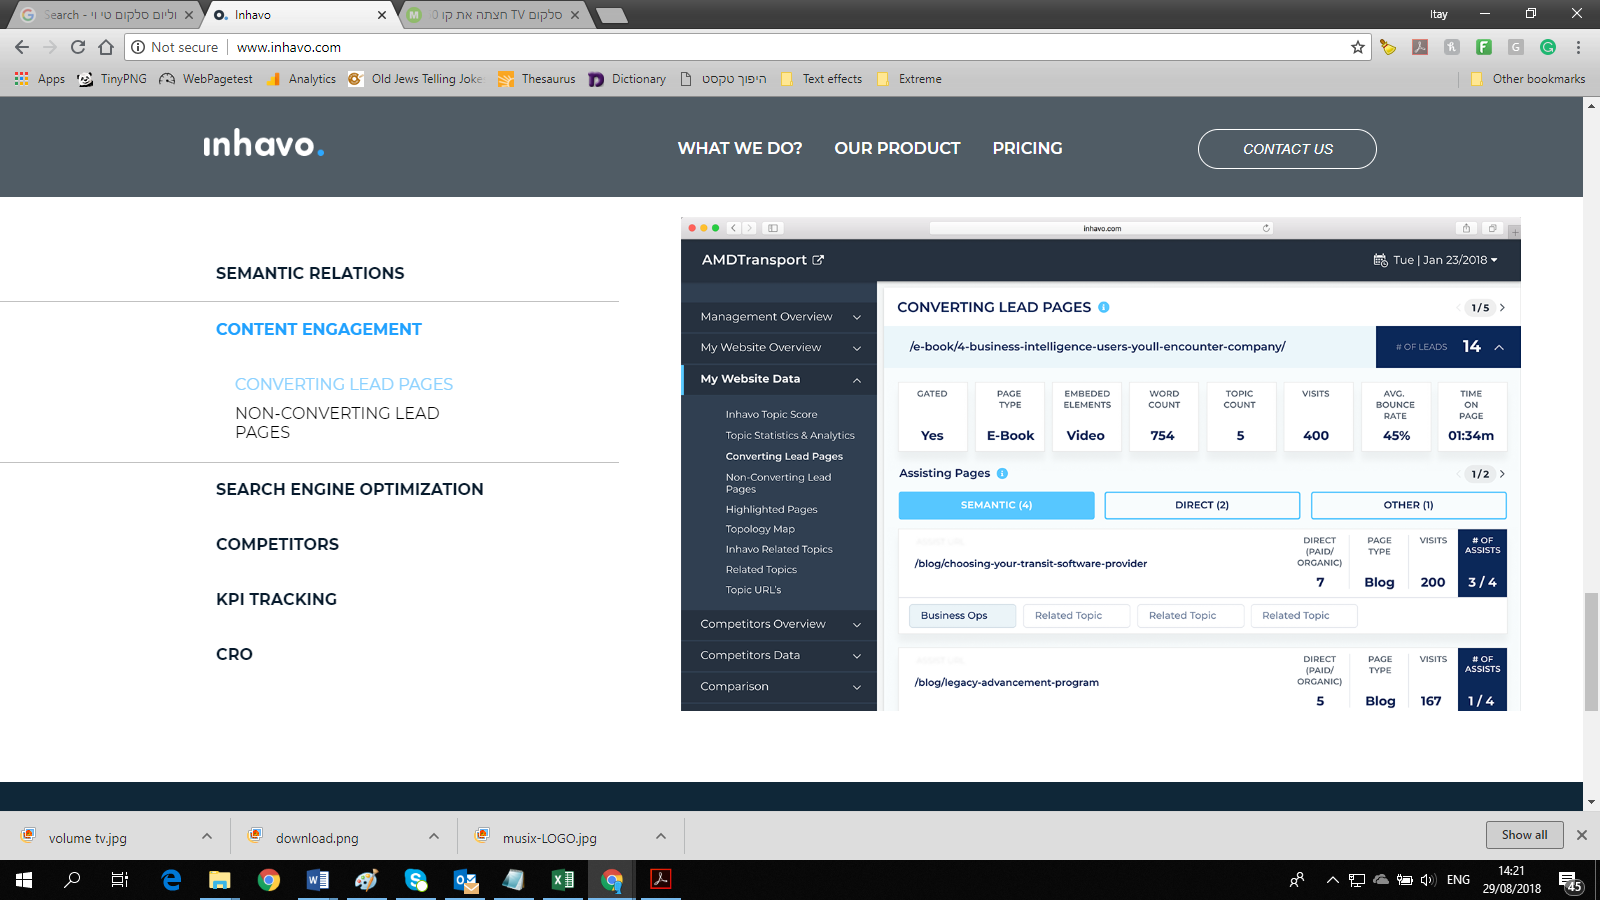The image size is (1600, 900).
Task: Click Show all downloads button
Action: 1524,835
